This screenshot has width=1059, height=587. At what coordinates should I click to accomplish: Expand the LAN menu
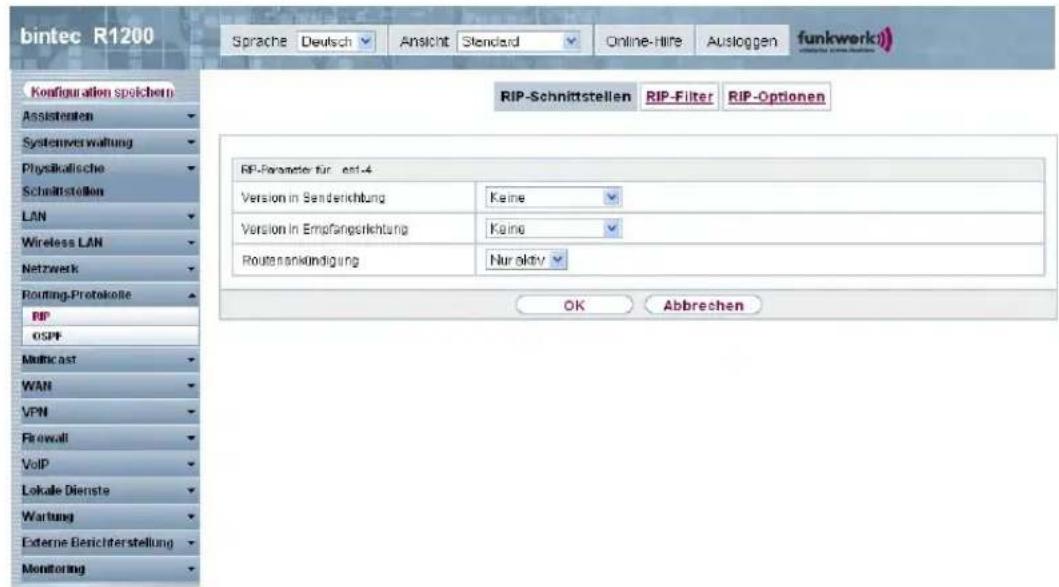pos(107,217)
